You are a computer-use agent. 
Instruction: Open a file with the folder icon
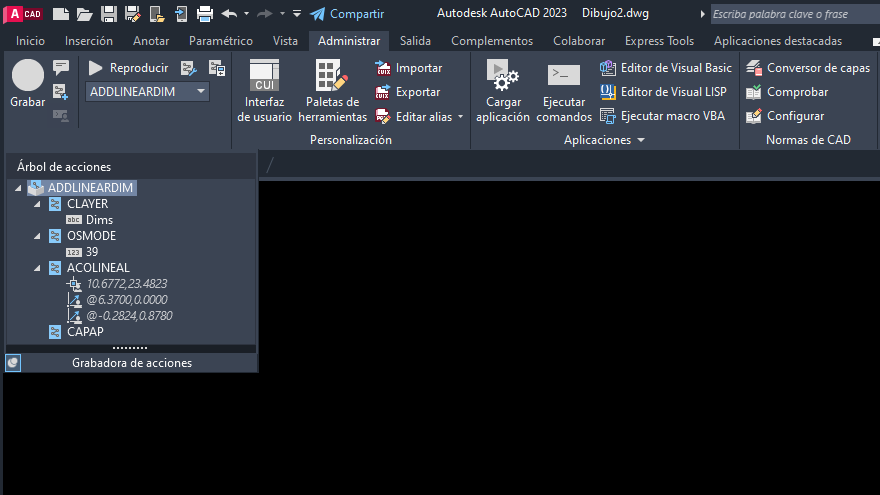(84, 13)
